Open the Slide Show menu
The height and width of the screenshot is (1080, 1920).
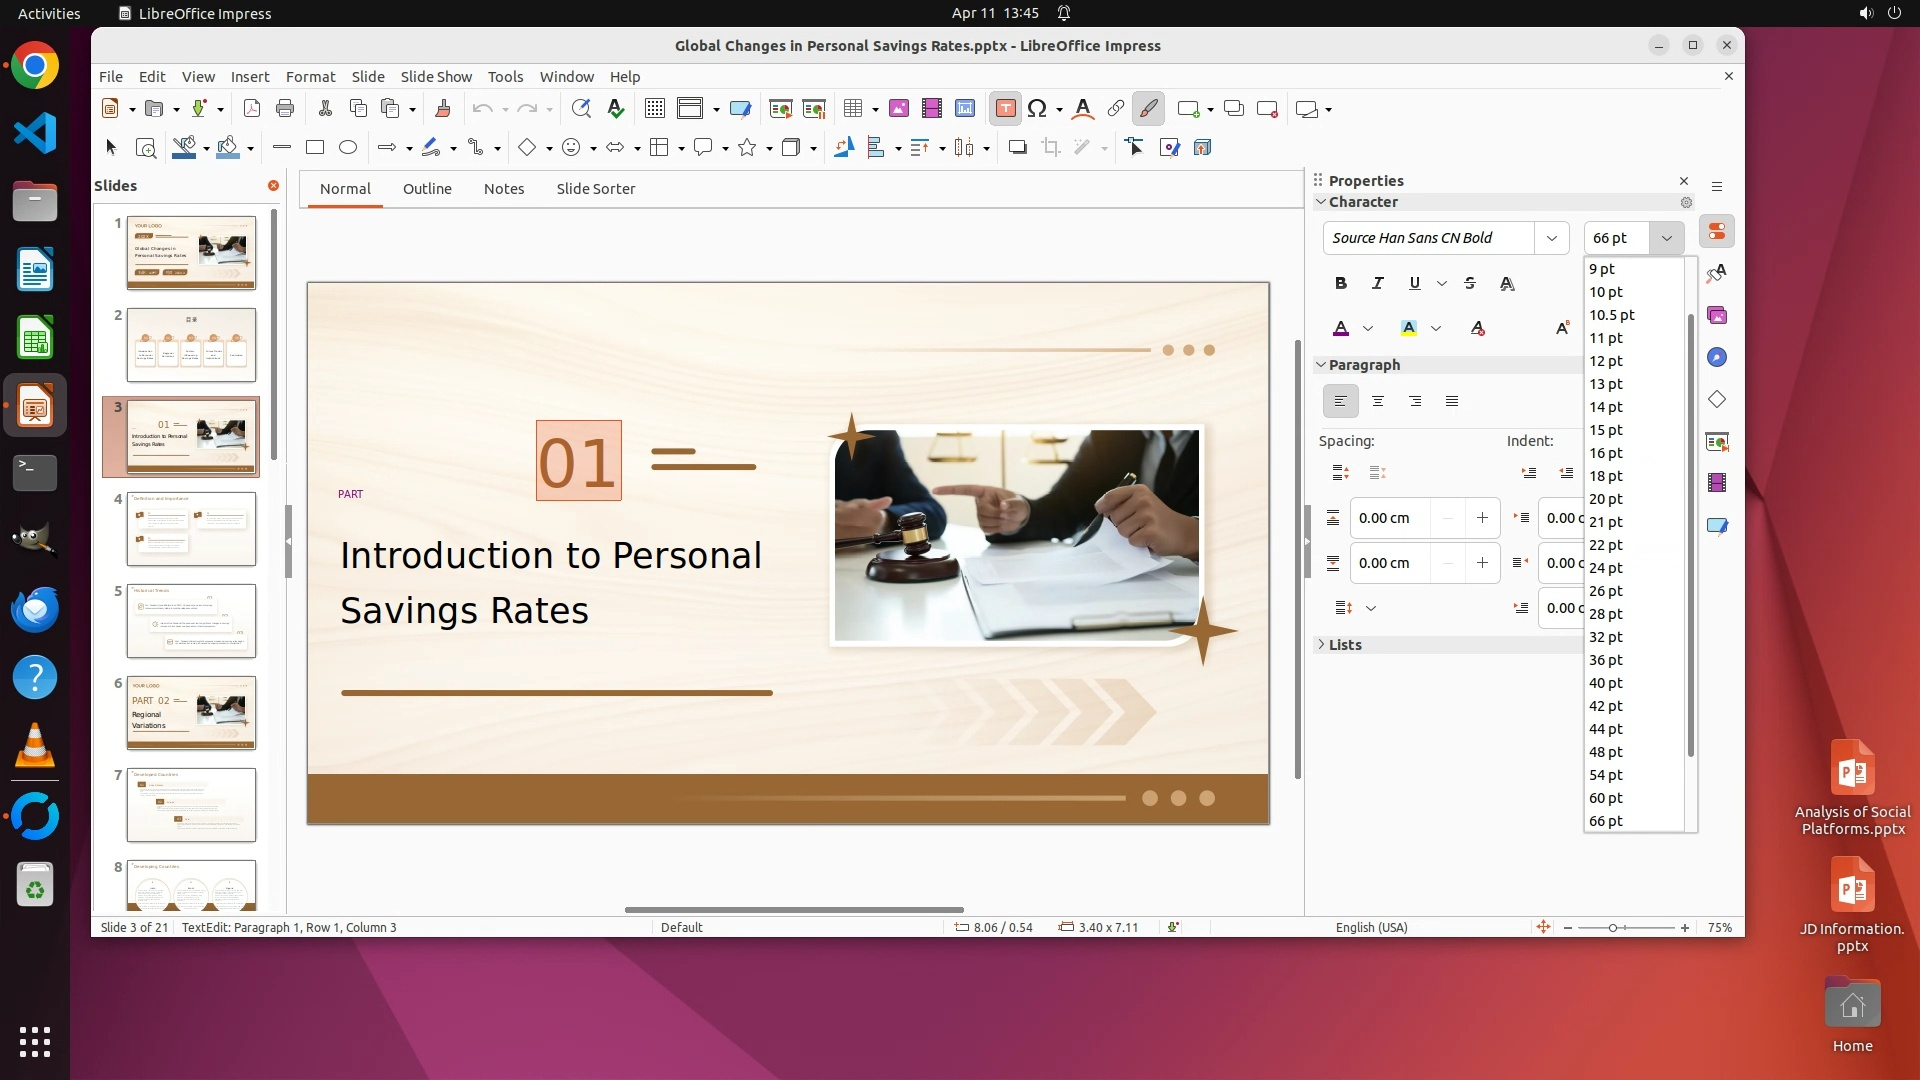coord(435,77)
